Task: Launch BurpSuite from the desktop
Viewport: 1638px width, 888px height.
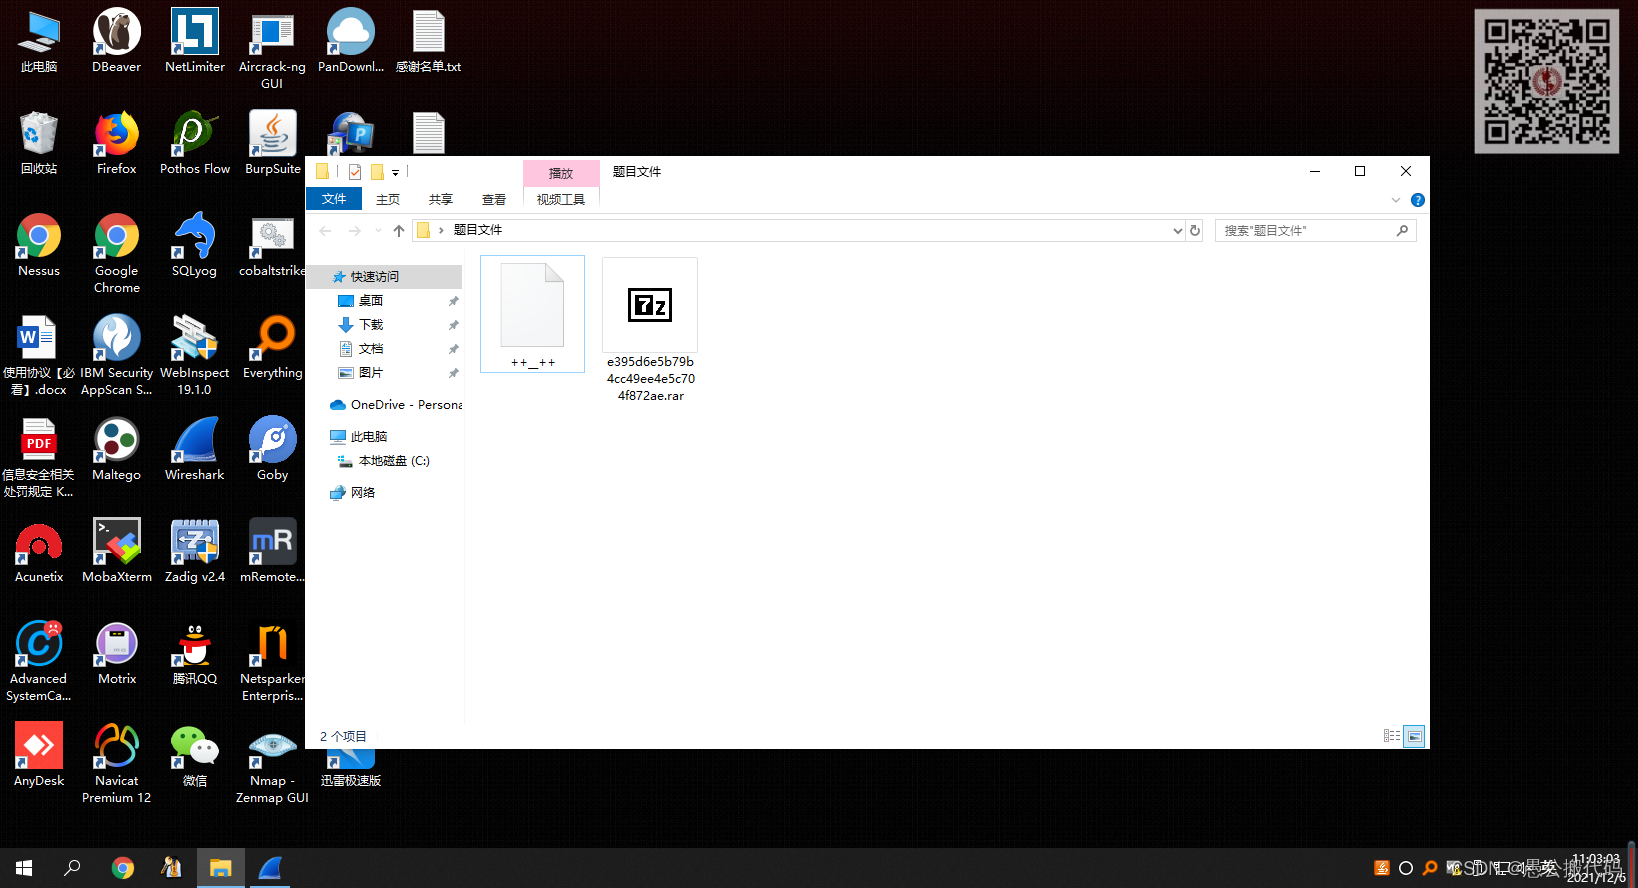Action: tap(273, 143)
